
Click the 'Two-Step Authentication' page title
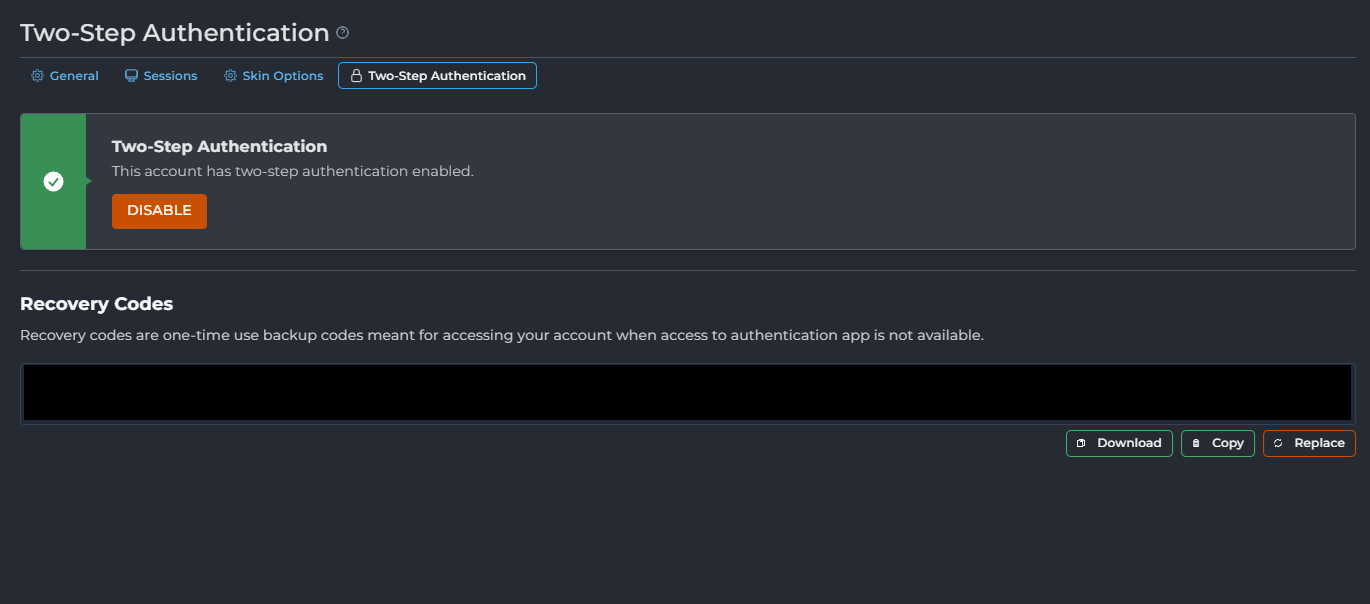click(175, 33)
